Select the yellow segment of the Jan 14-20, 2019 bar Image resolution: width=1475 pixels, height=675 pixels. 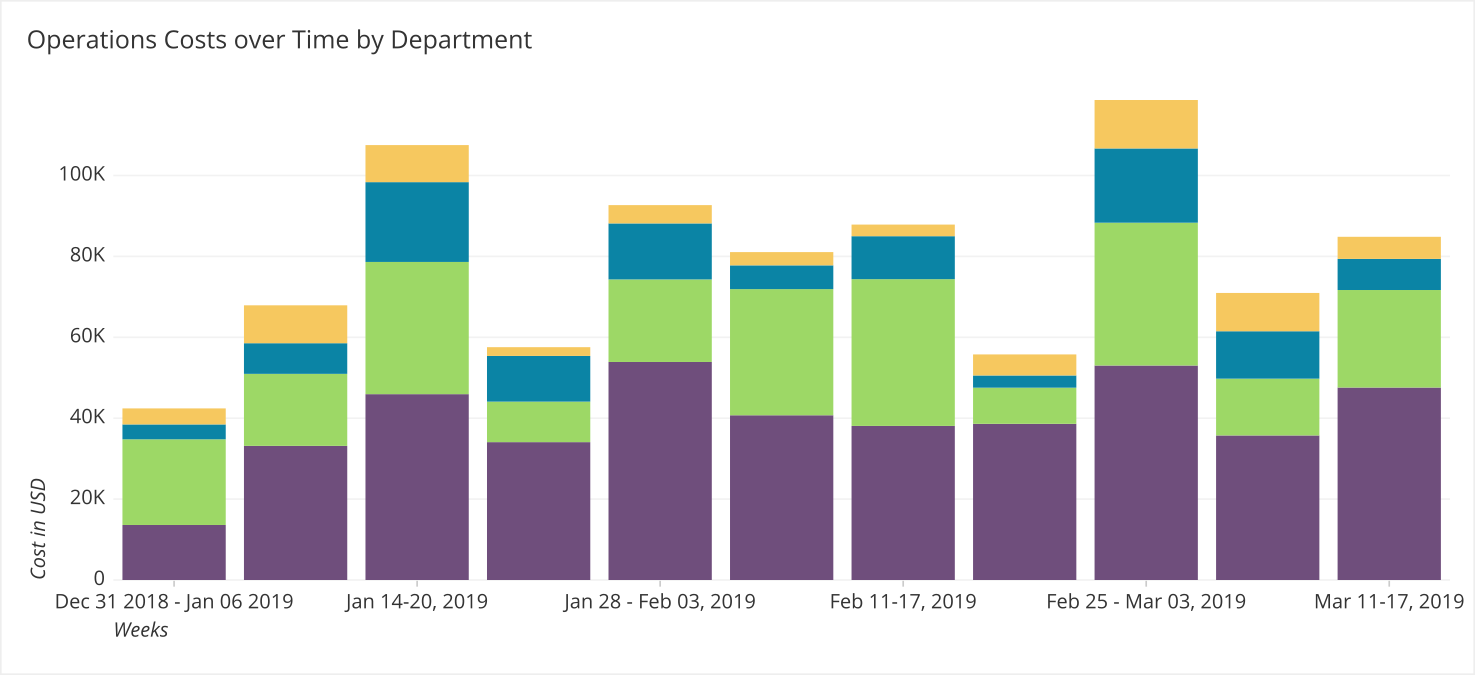[x=417, y=164]
